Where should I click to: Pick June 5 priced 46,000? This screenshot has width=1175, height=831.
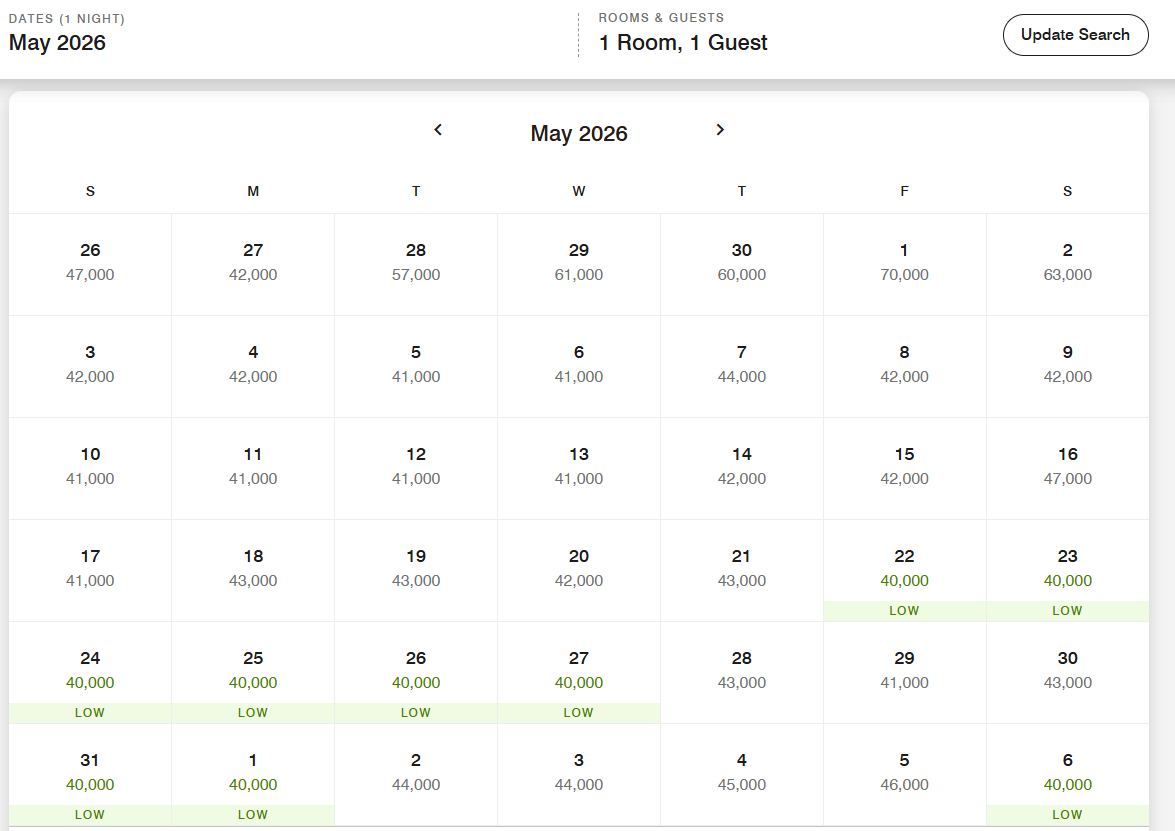[x=904, y=773]
